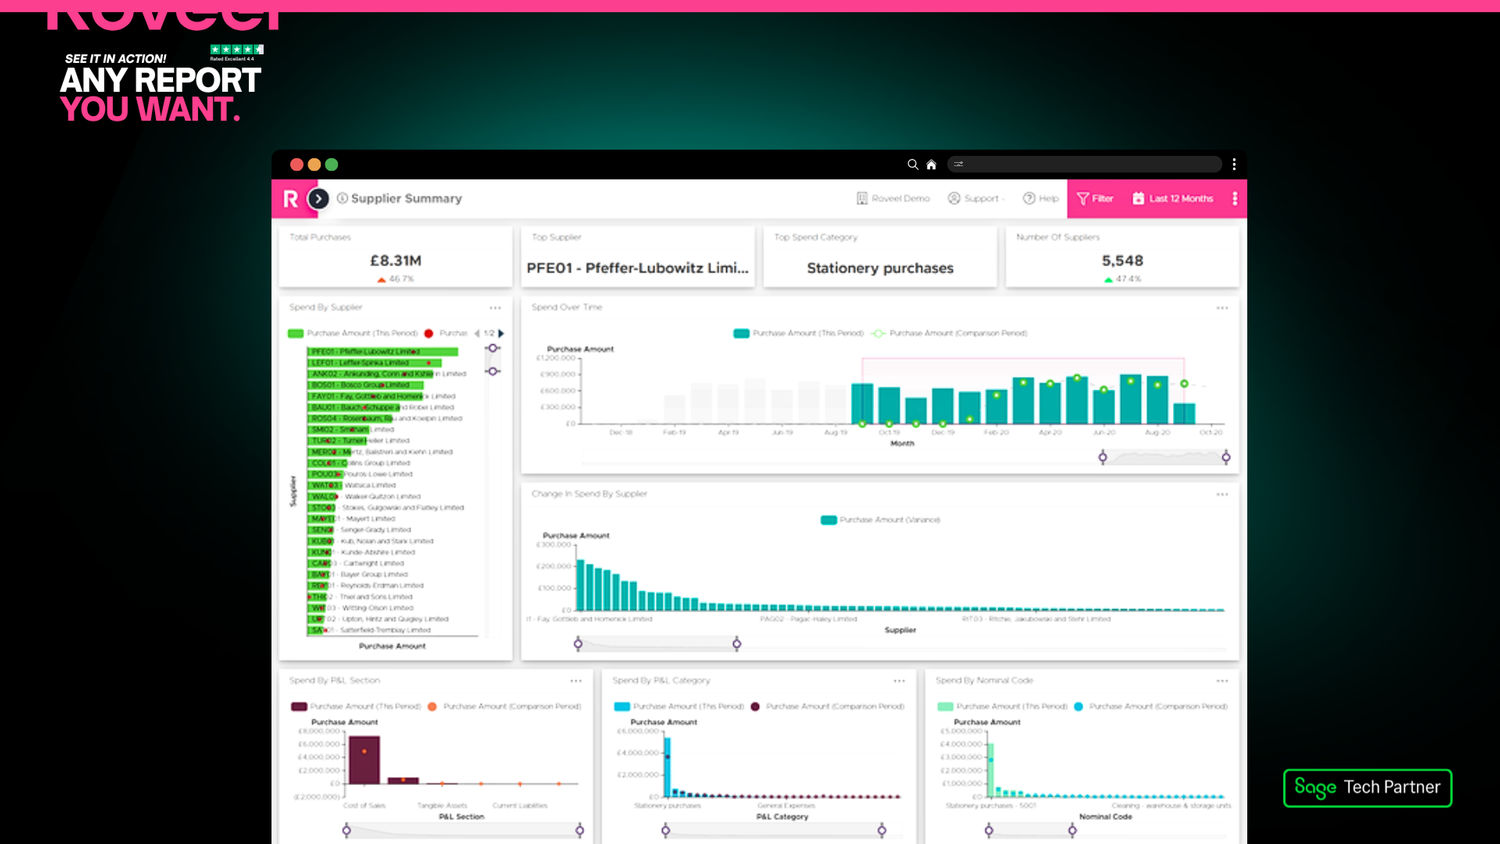Open Spend By Supplier options ellipsis
The width and height of the screenshot is (1500, 844).
[495, 308]
